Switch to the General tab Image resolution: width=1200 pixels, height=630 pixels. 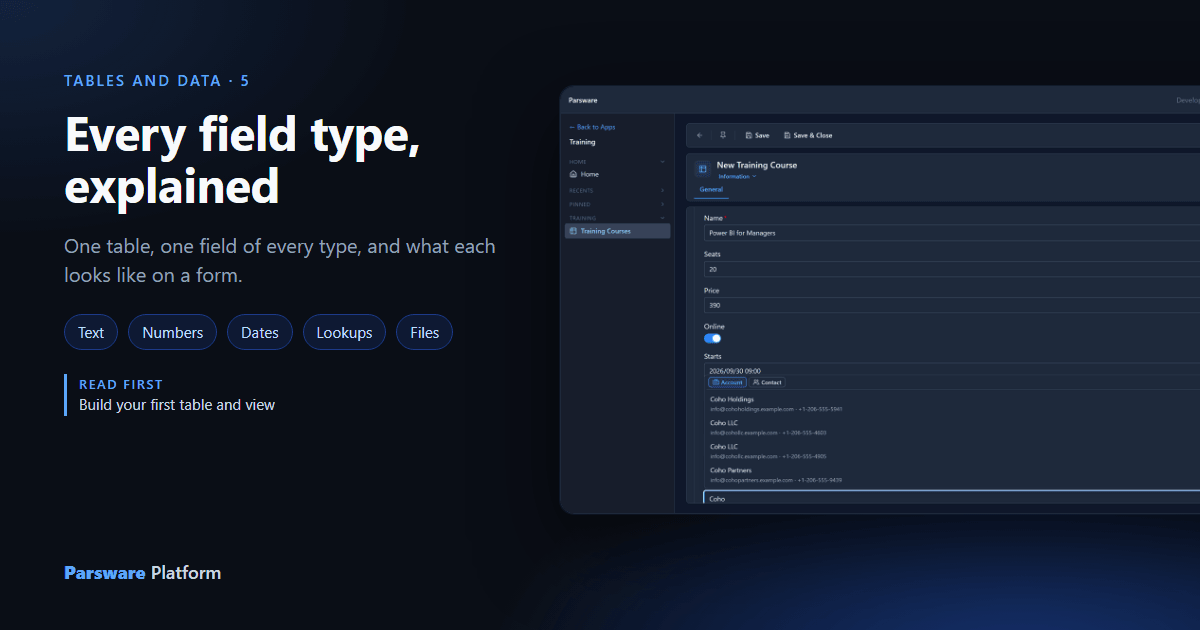(711, 189)
